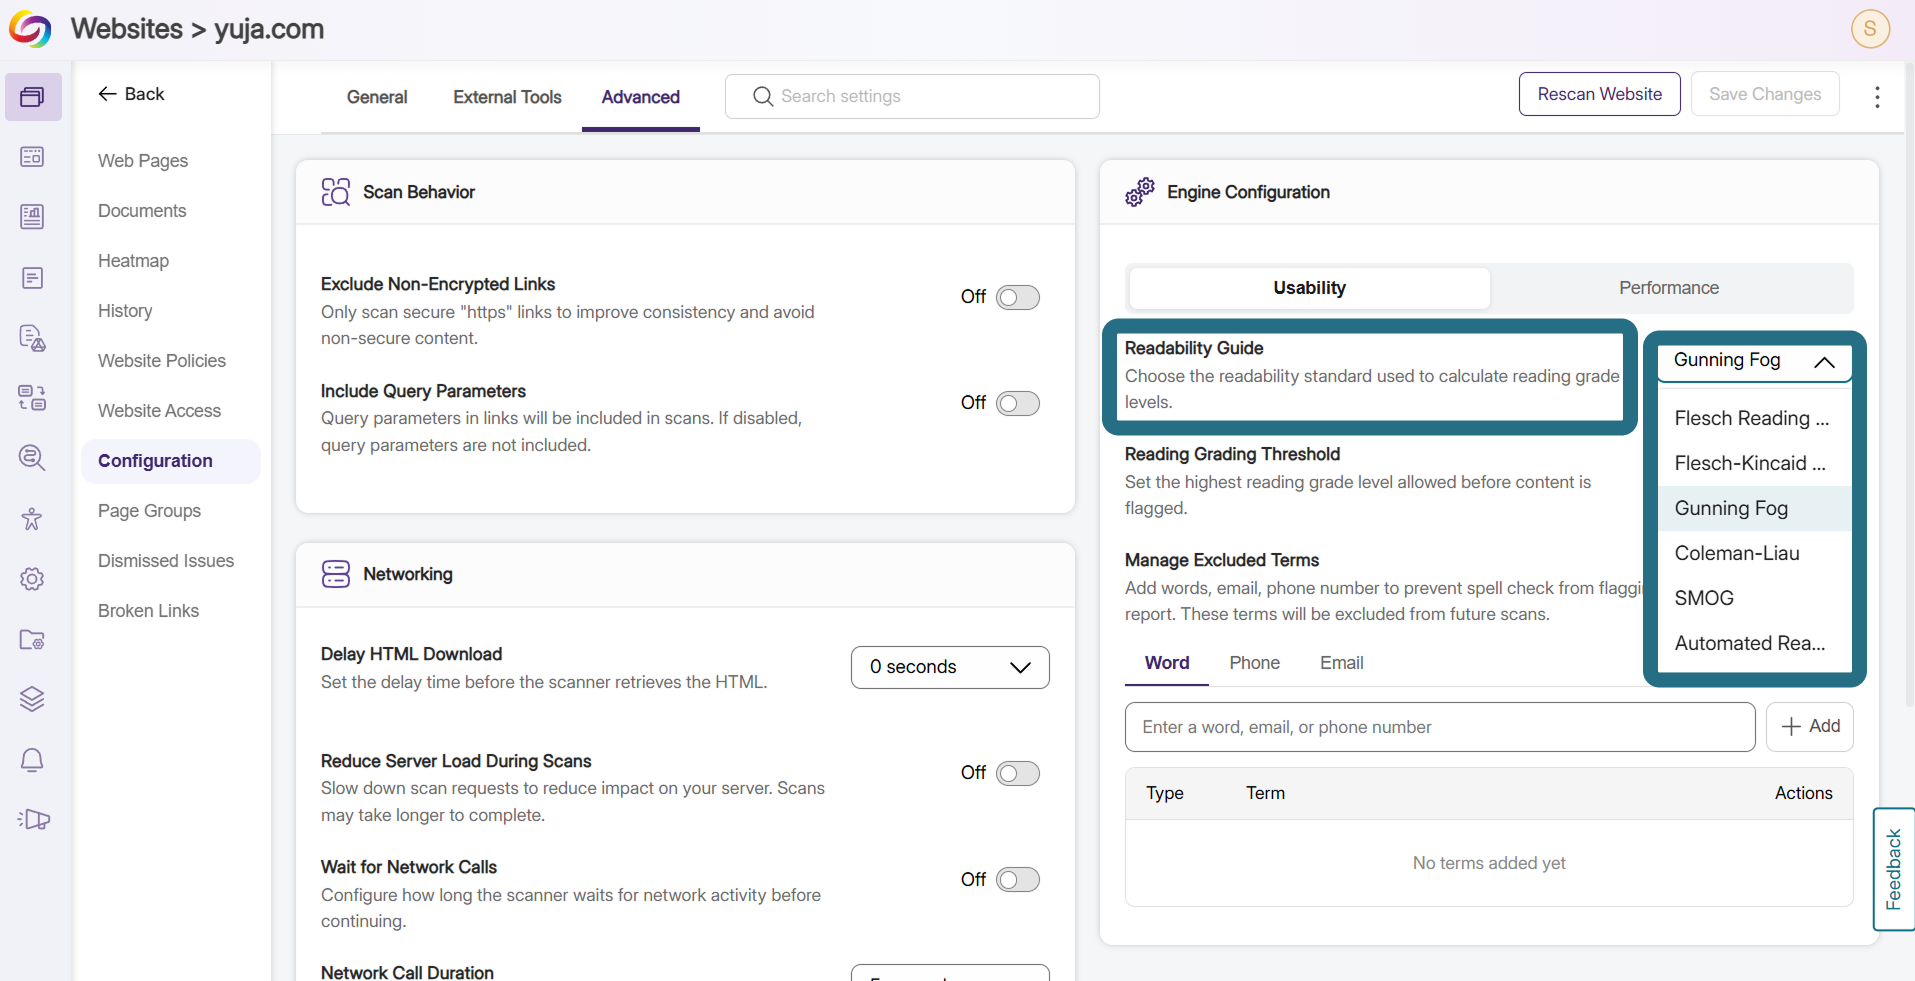1915x981 pixels.
Task: Open the stacked layers icon in sidebar
Action: point(33,699)
